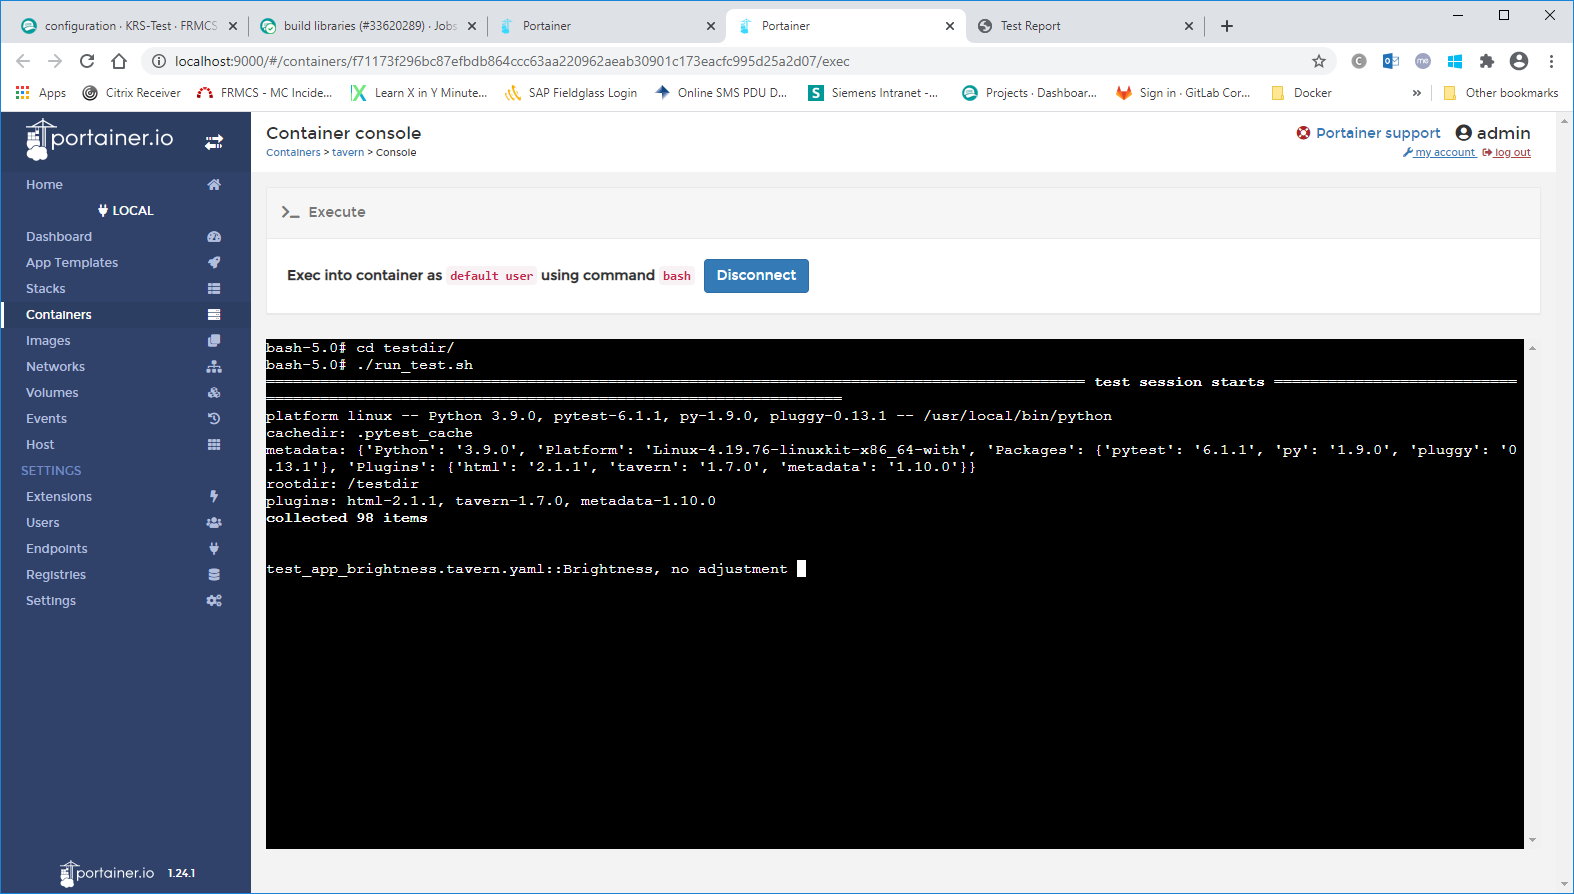Switch to the build libraries Jobs tab
The width and height of the screenshot is (1574, 894).
pyautogui.click(x=368, y=26)
